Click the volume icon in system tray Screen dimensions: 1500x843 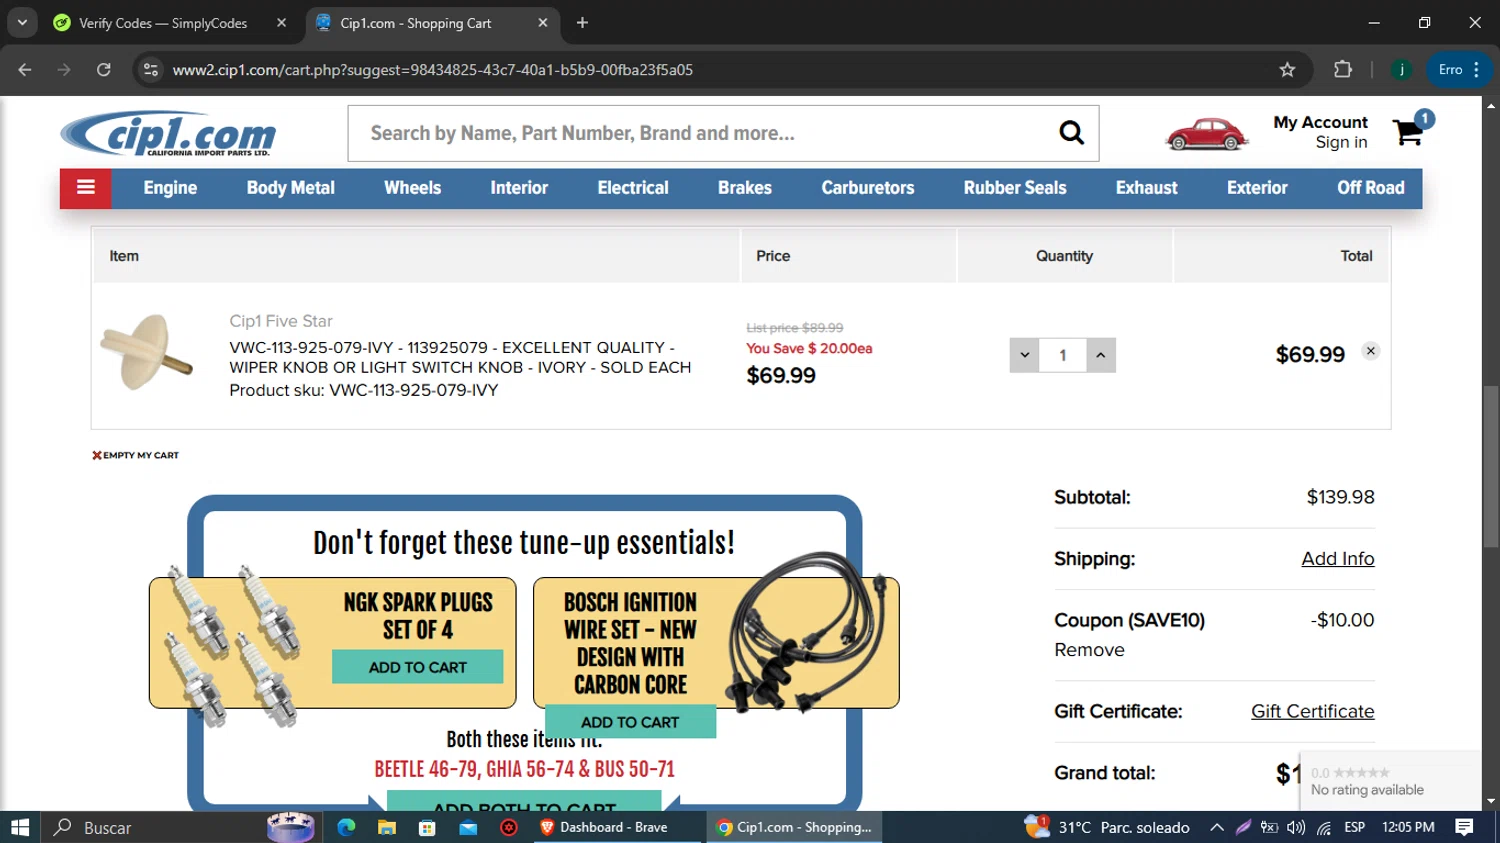(1296, 827)
